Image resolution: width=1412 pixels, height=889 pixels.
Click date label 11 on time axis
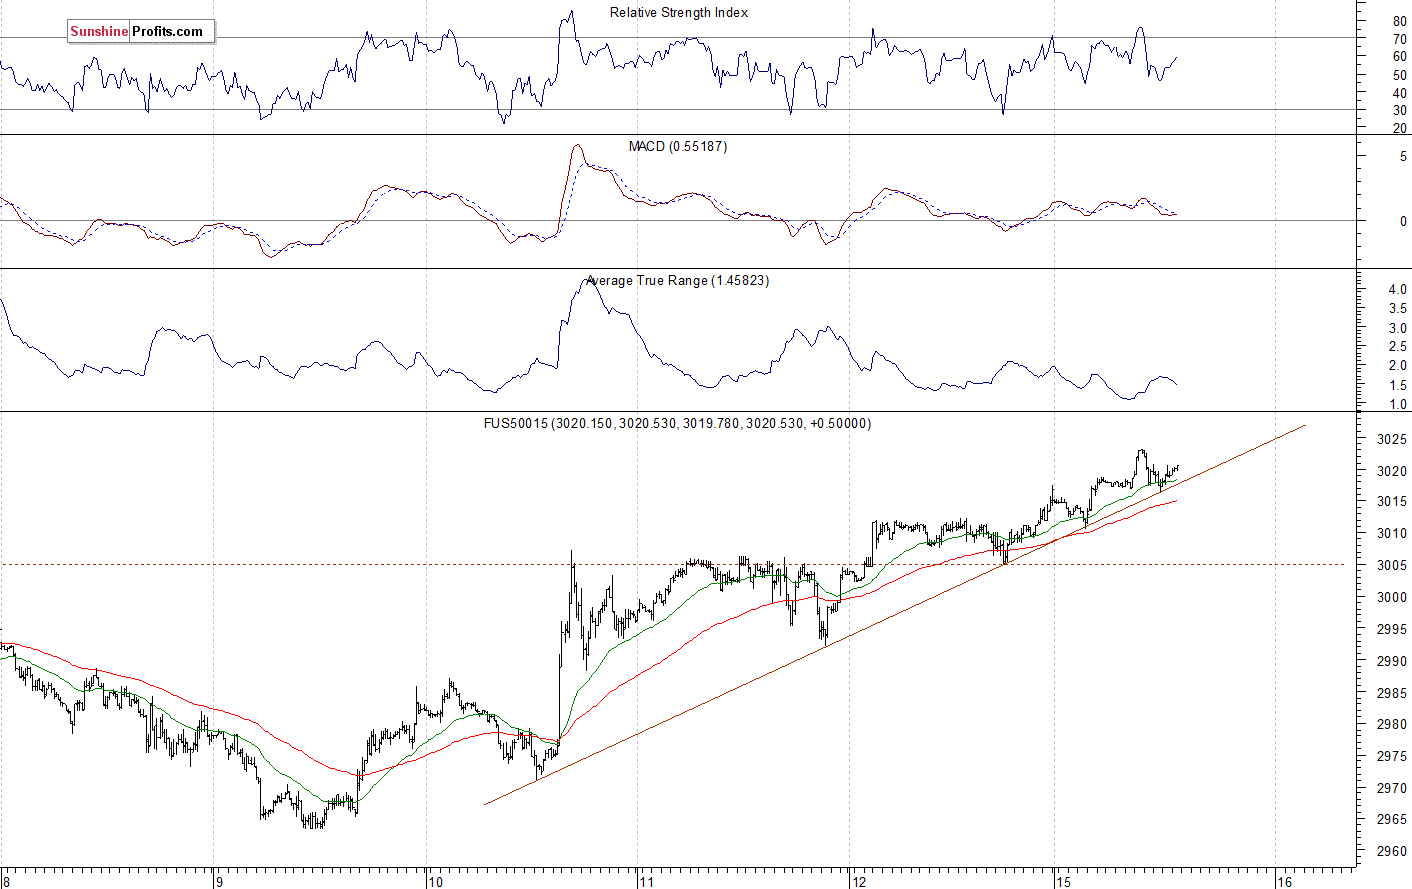(x=646, y=882)
